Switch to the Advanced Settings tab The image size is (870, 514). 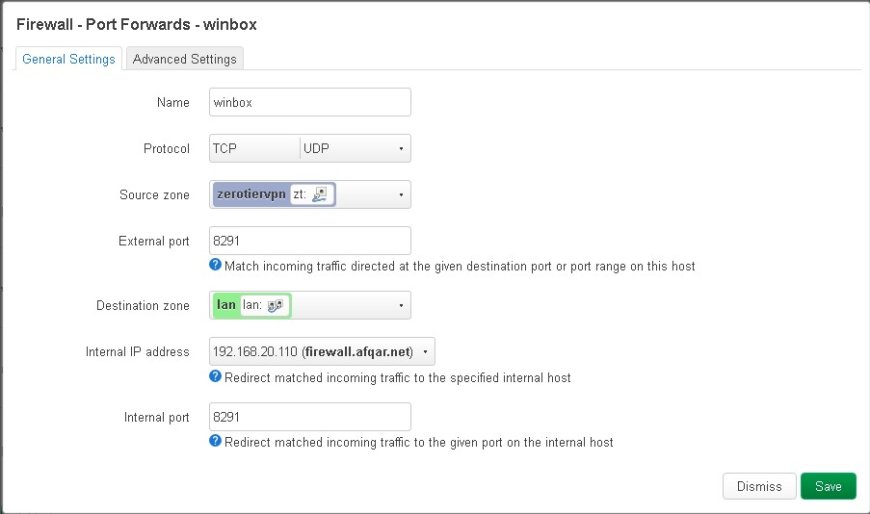[185, 59]
